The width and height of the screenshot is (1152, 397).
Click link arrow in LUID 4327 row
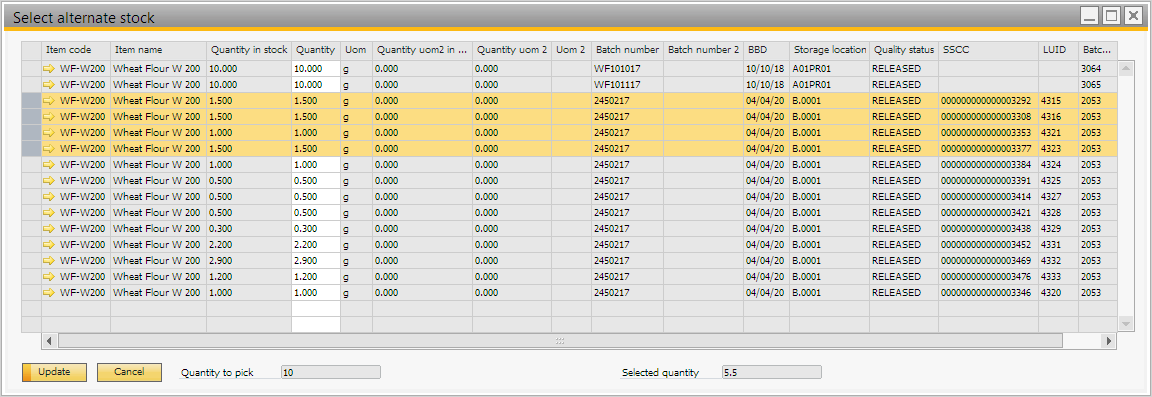(49, 197)
